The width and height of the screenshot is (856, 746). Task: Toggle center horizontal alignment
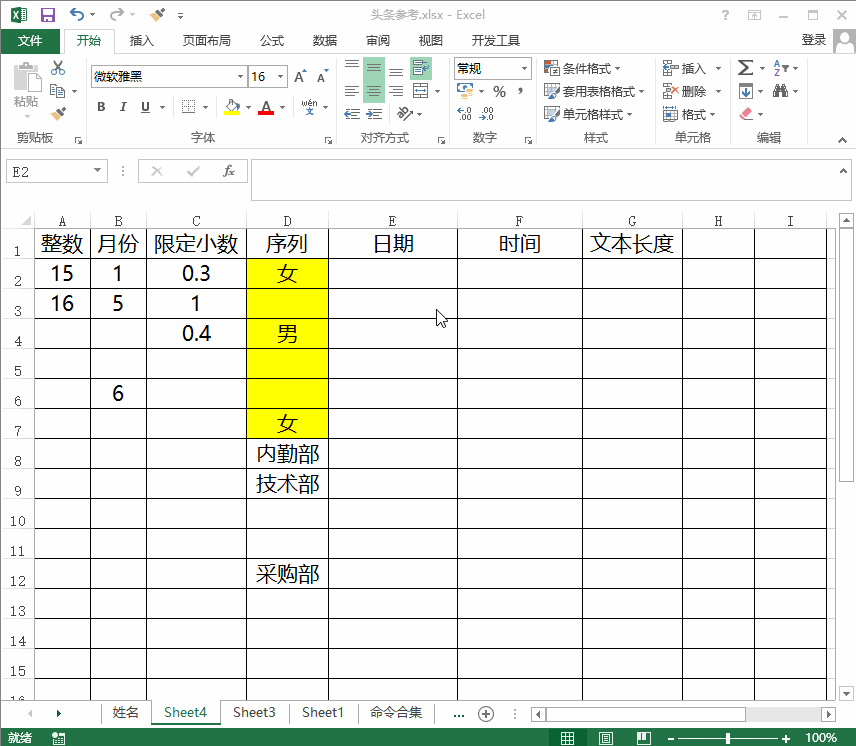pos(374,91)
